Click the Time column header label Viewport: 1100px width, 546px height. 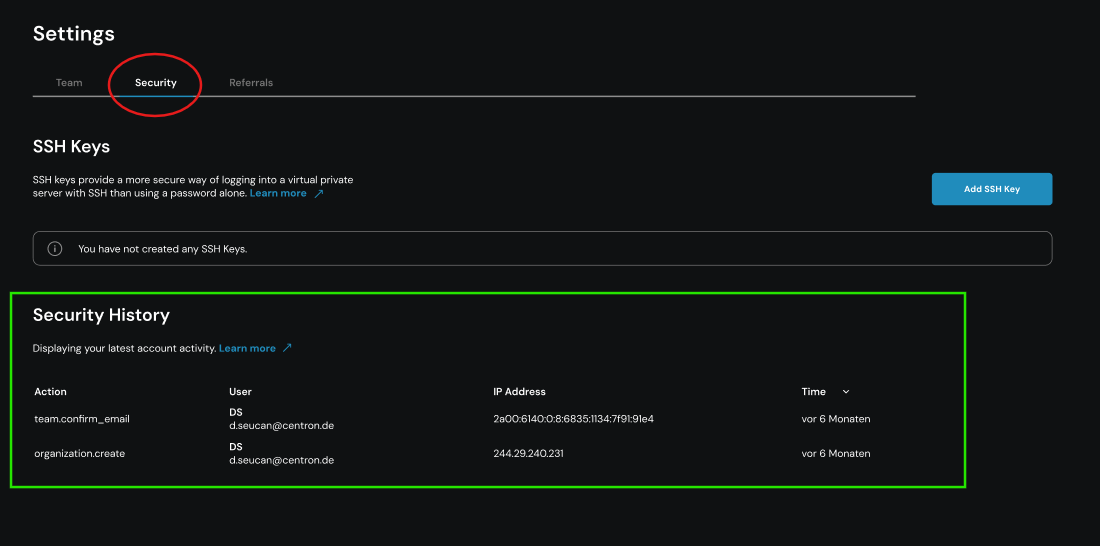coord(813,392)
